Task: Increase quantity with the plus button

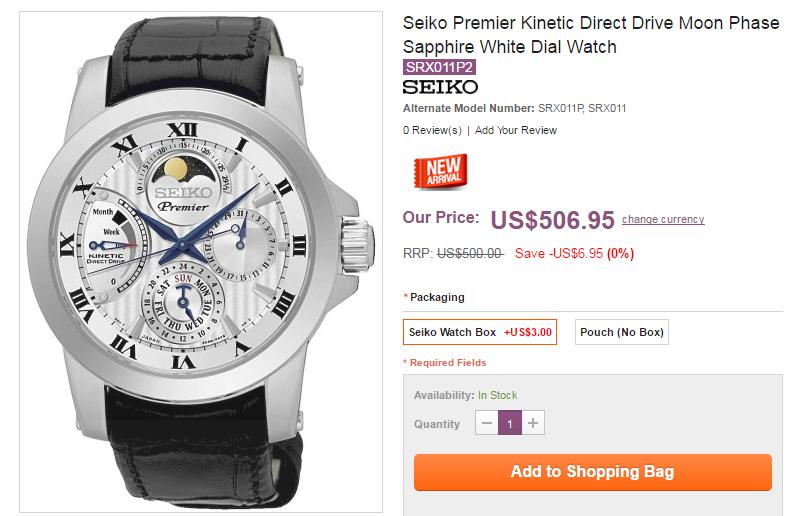Action: [534, 424]
